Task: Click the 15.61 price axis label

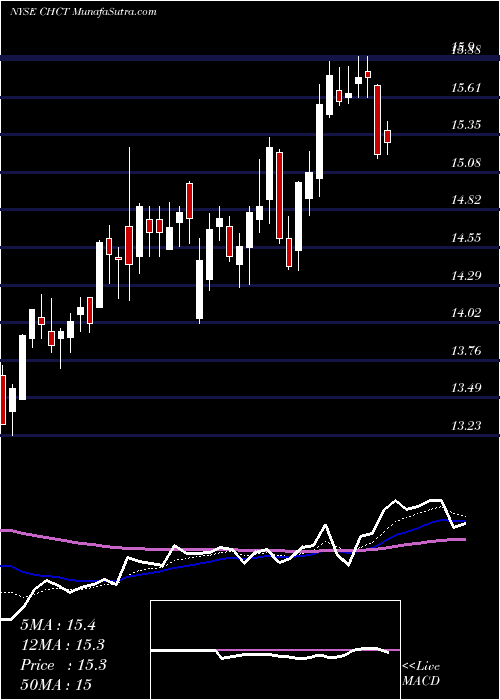Action: (466, 88)
